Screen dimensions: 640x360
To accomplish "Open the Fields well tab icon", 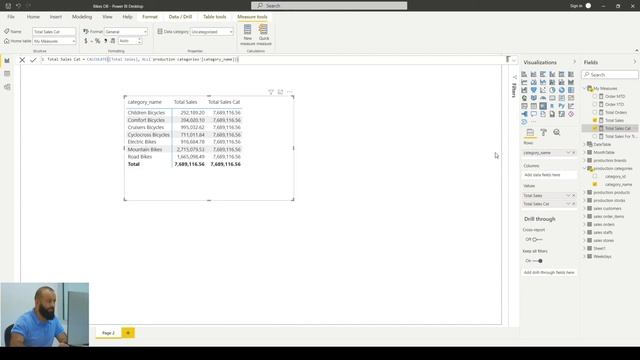I will [x=530, y=132].
